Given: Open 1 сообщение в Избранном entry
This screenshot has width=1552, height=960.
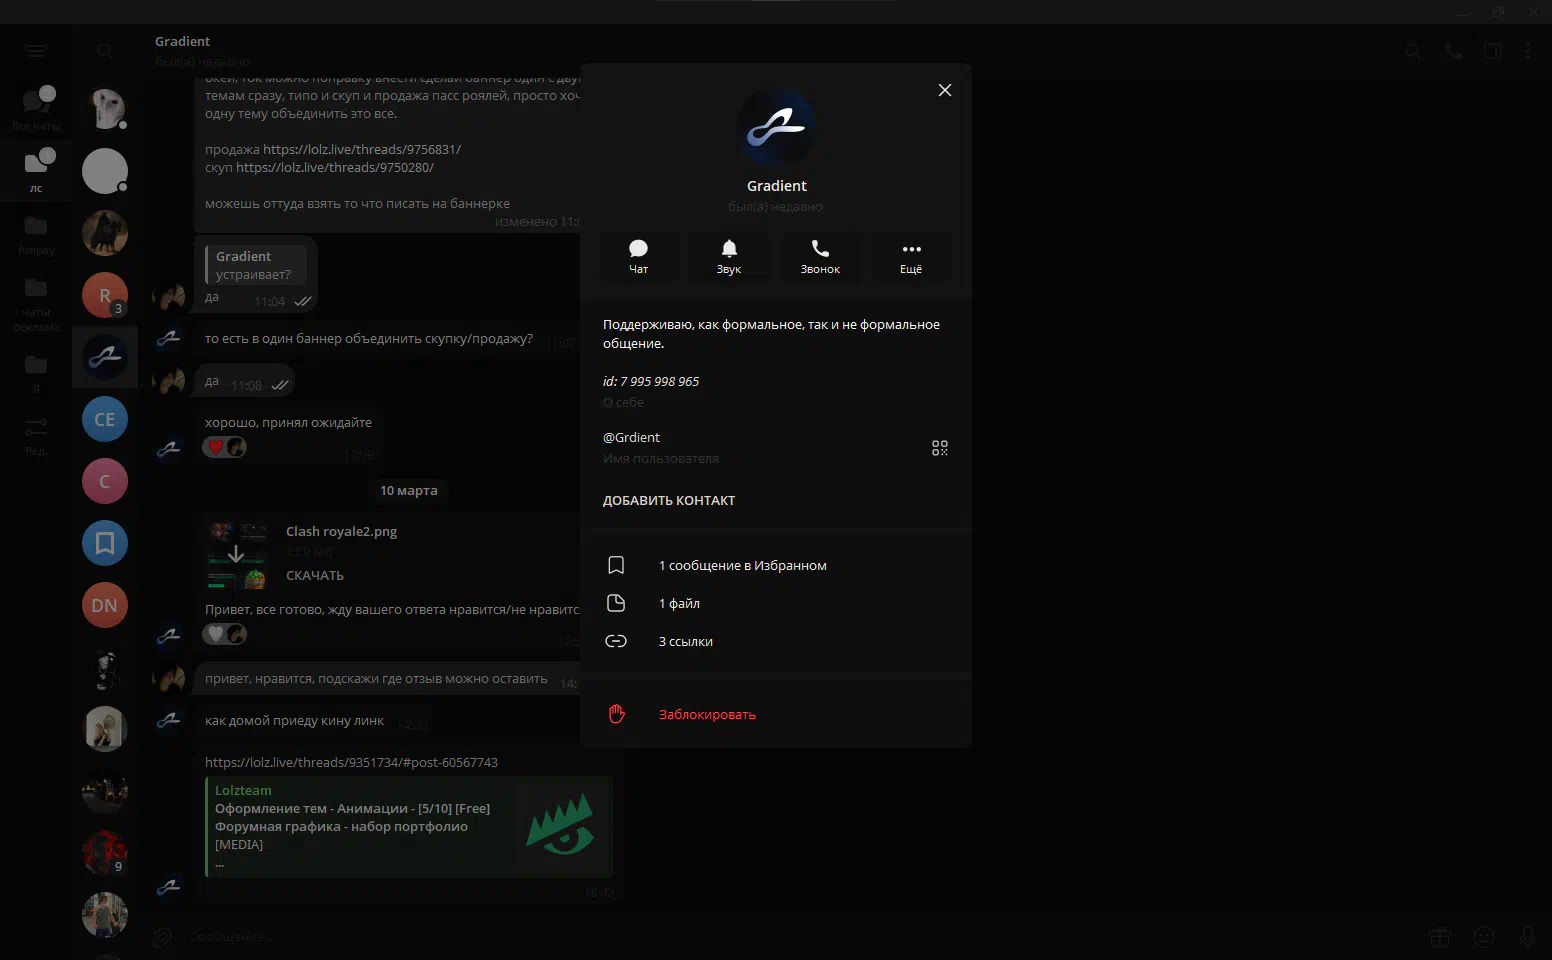Looking at the screenshot, I should point(742,566).
